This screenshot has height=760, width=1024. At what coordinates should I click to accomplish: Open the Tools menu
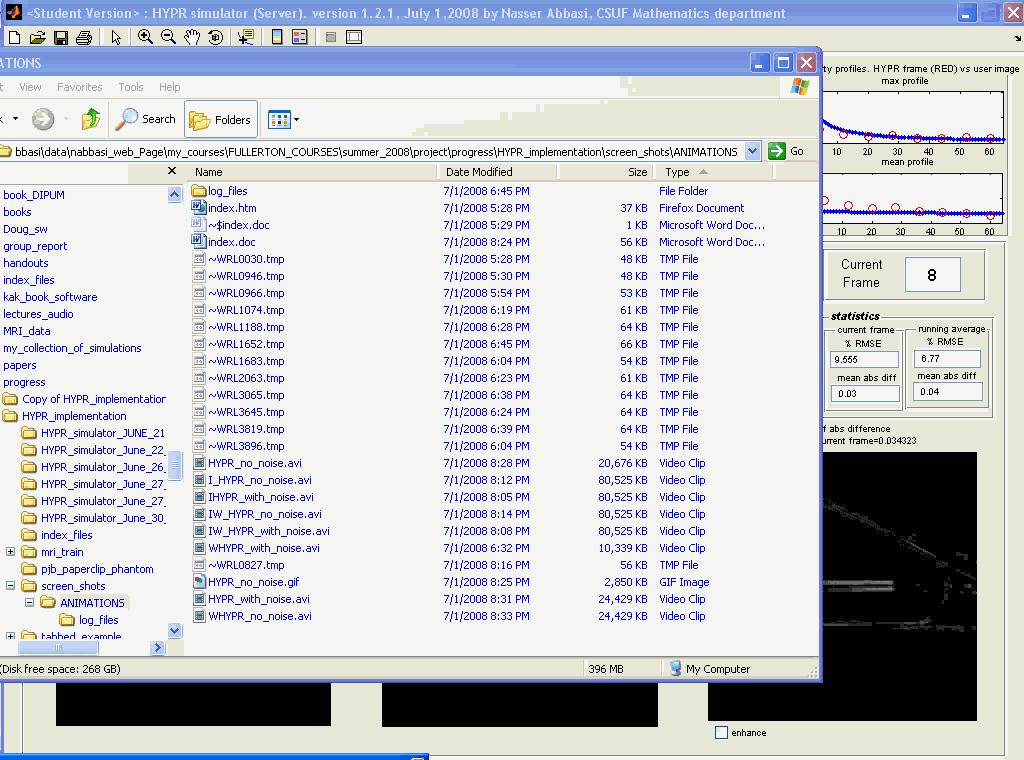point(131,87)
